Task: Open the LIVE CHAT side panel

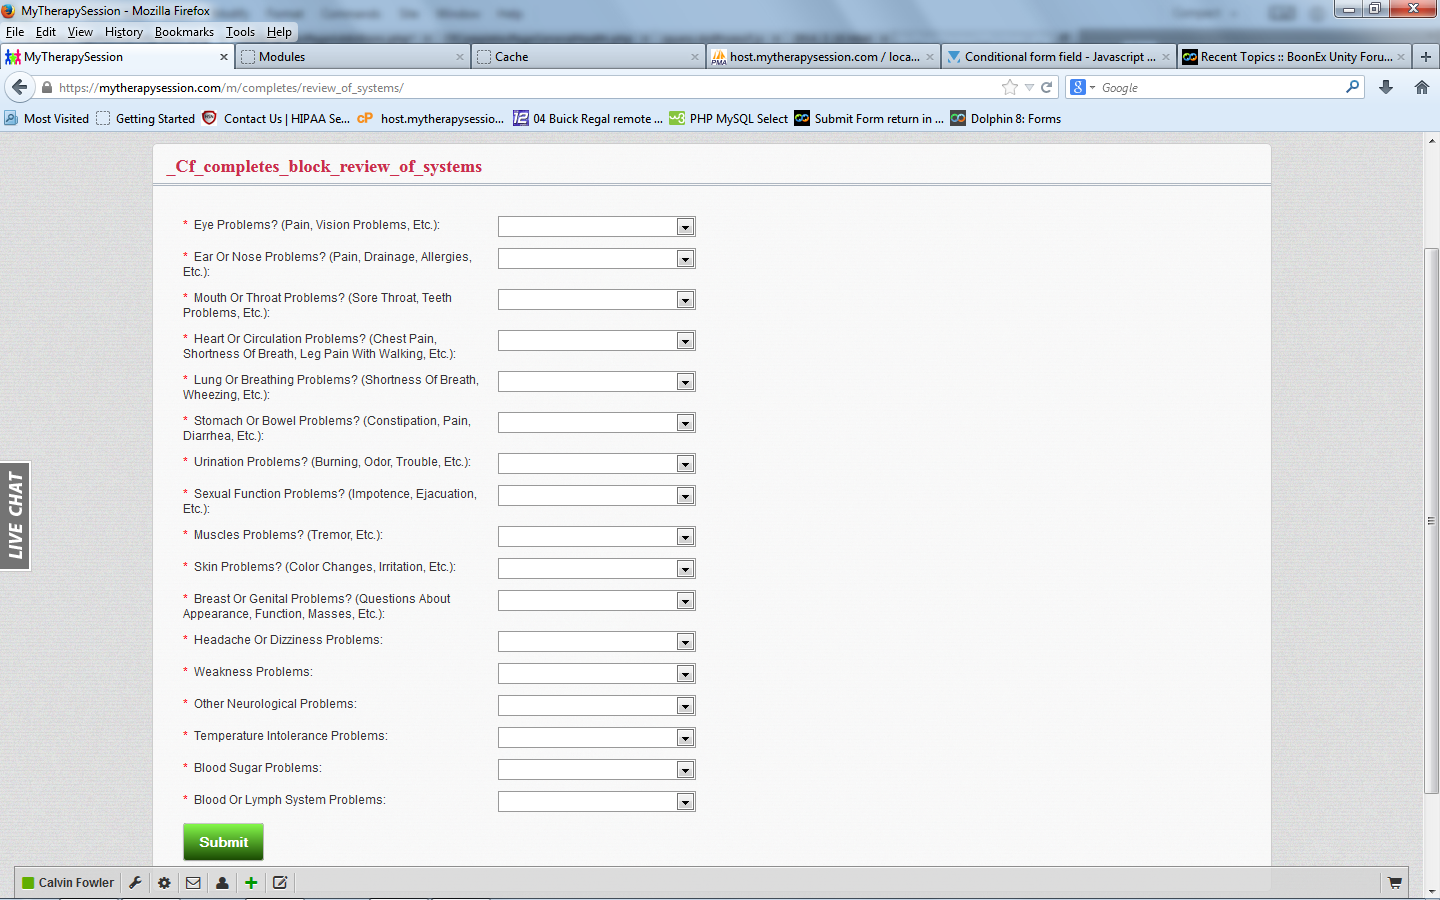Action: (x=15, y=516)
